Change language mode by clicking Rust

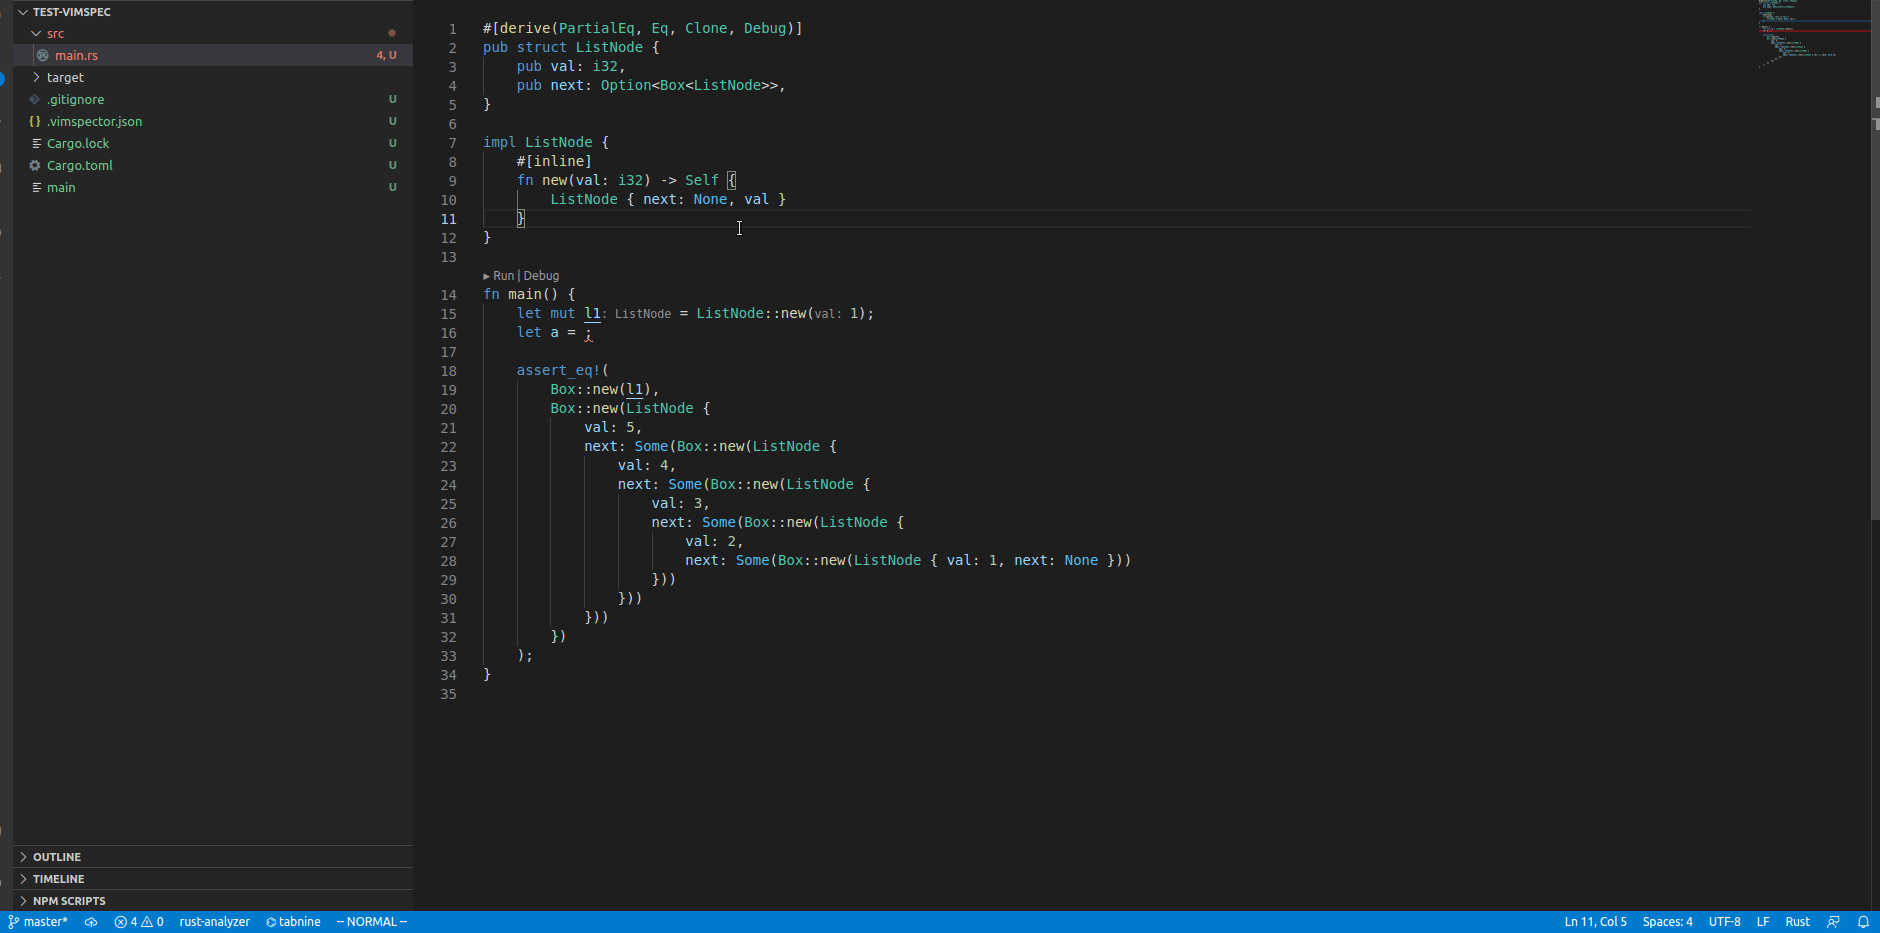click(x=1797, y=921)
